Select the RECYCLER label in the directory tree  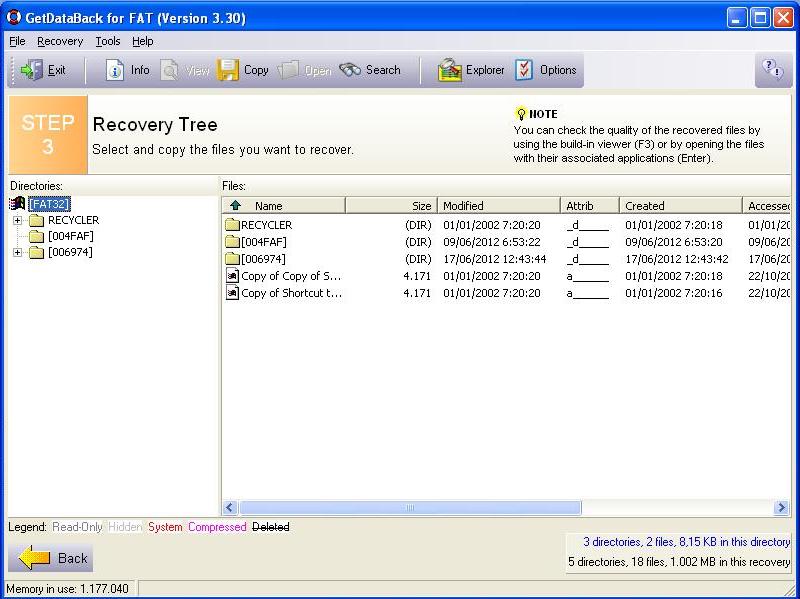pos(73,220)
